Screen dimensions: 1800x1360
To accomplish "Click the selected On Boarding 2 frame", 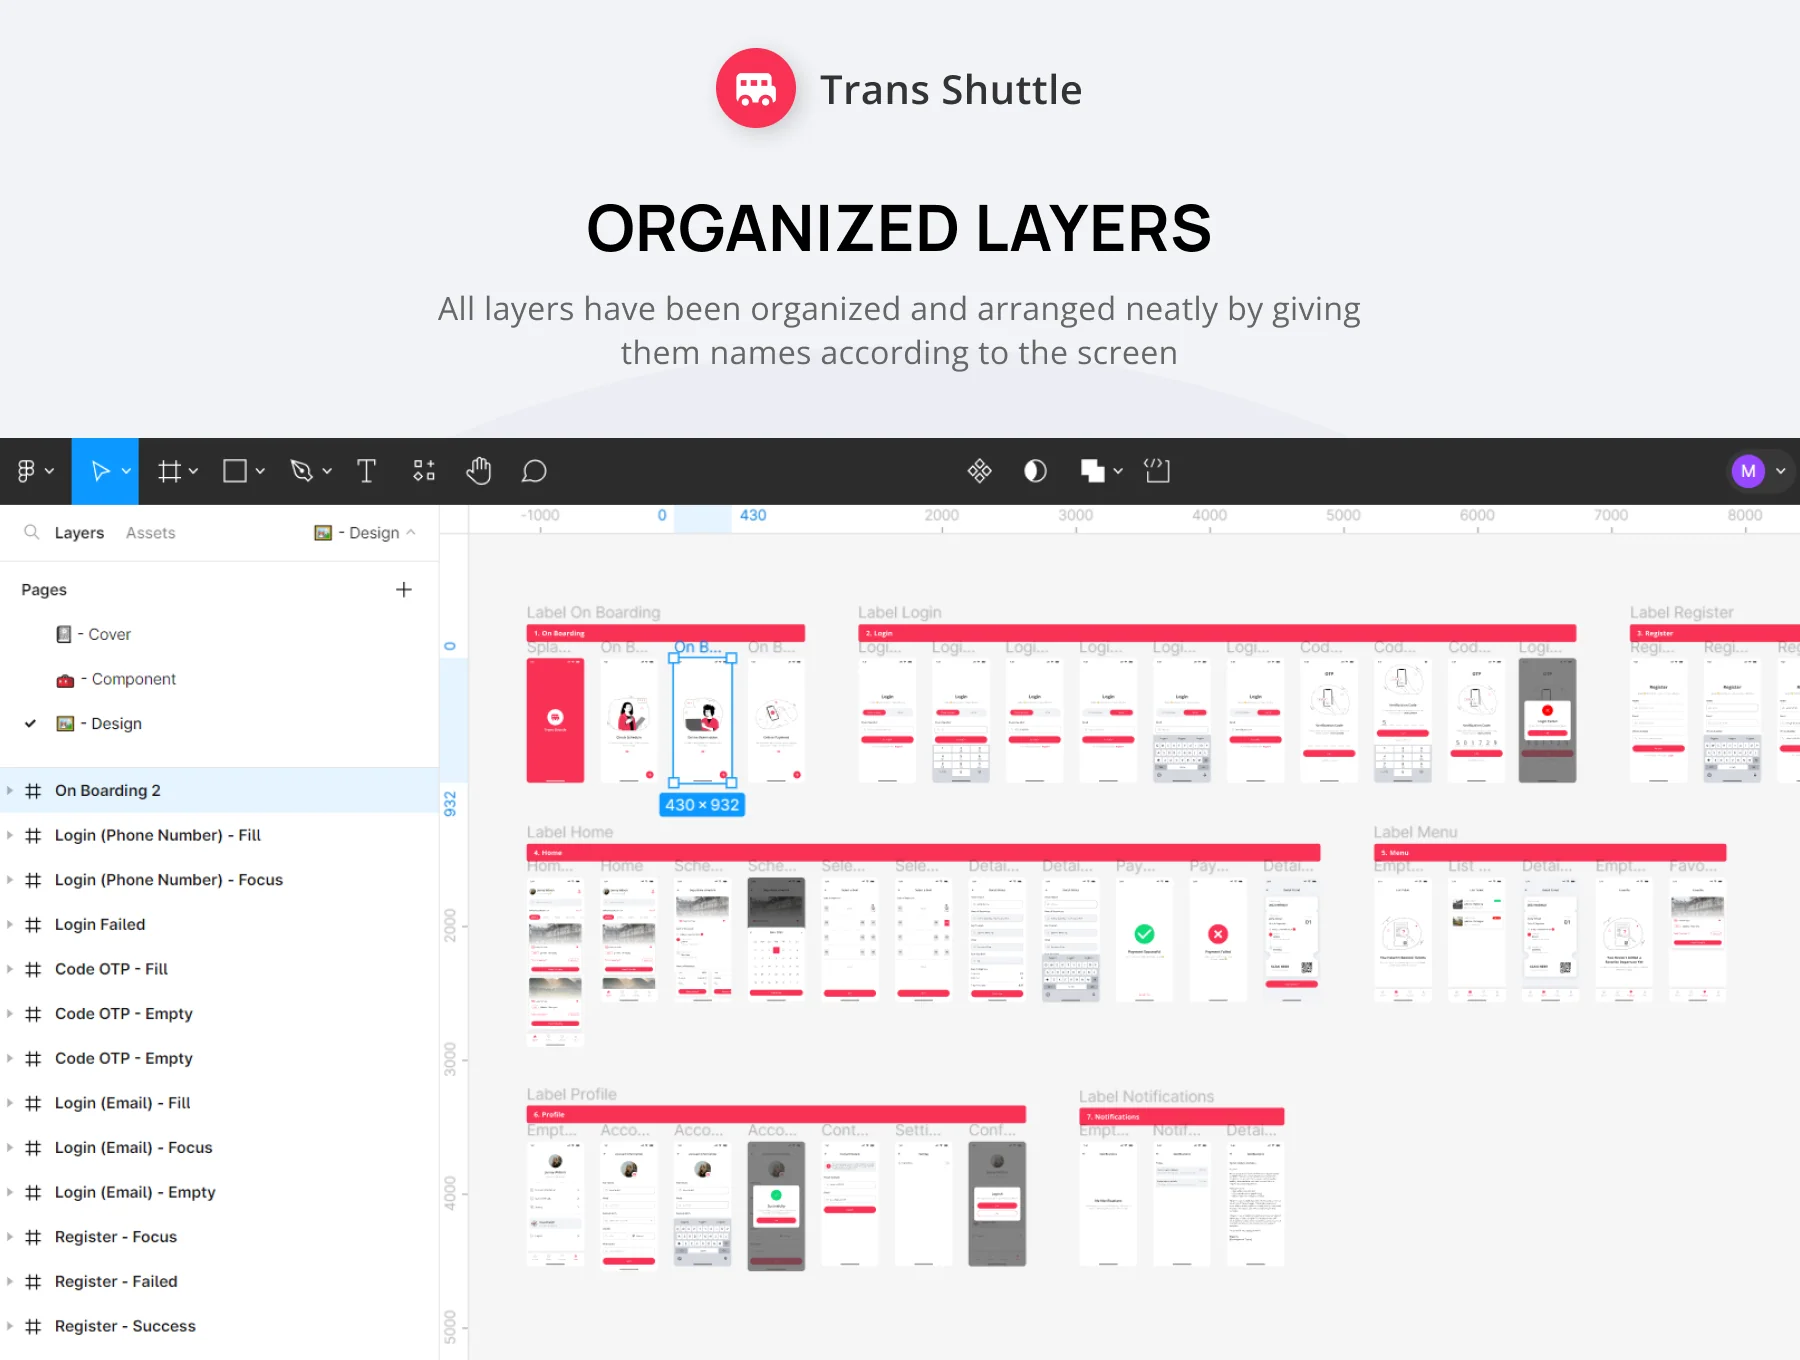I will pos(702,720).
